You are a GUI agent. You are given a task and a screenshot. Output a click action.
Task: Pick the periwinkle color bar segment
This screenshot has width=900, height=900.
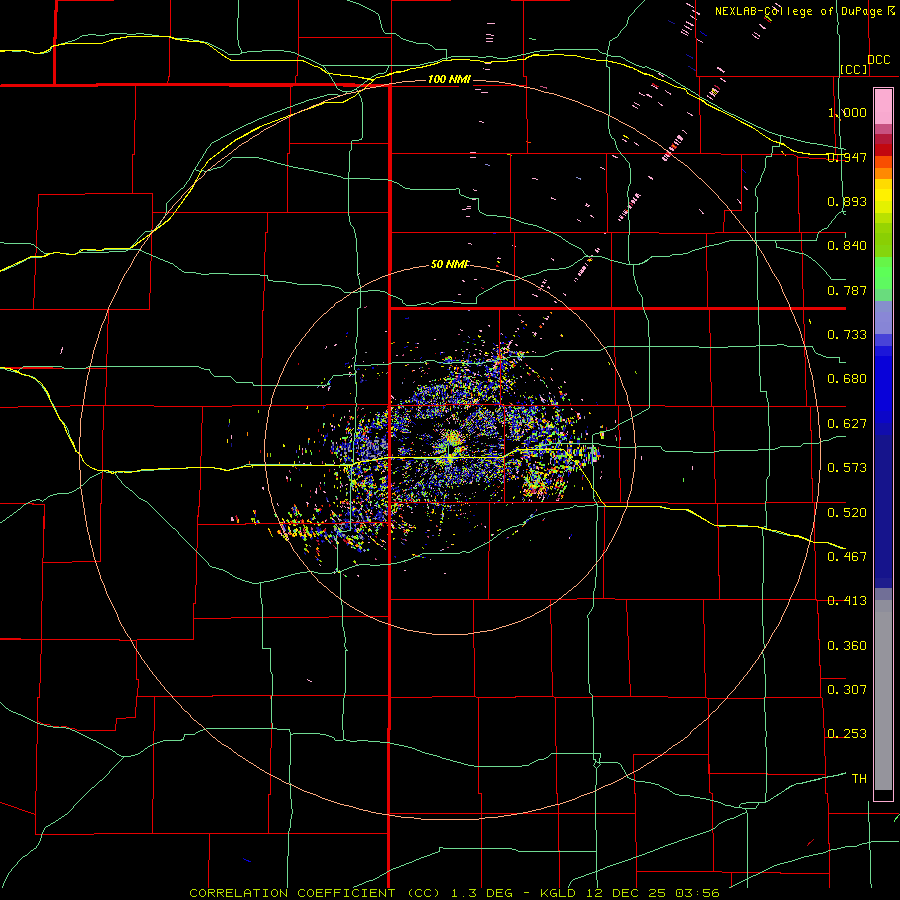(x=883, y=318)
